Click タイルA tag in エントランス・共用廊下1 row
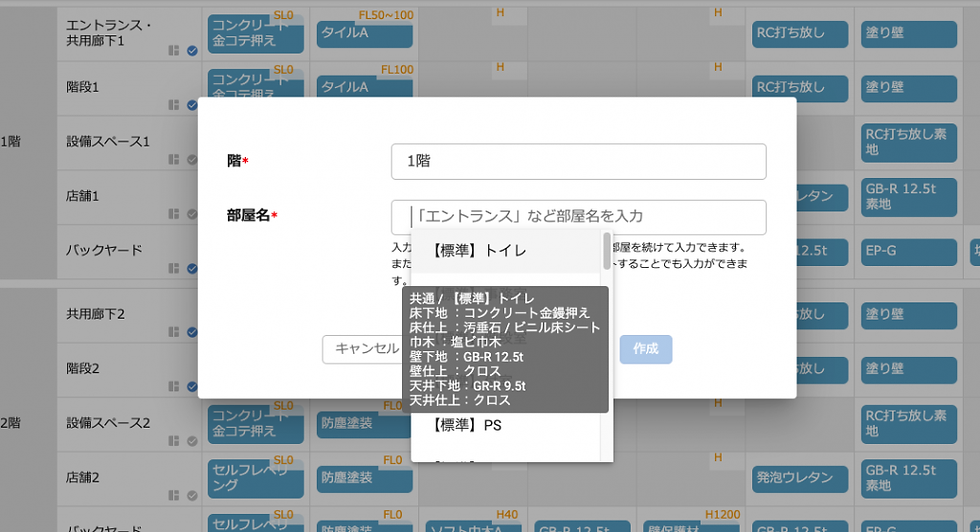Viewport: 980px width, 532px height. pyautogui.click(x=364, y=34)
